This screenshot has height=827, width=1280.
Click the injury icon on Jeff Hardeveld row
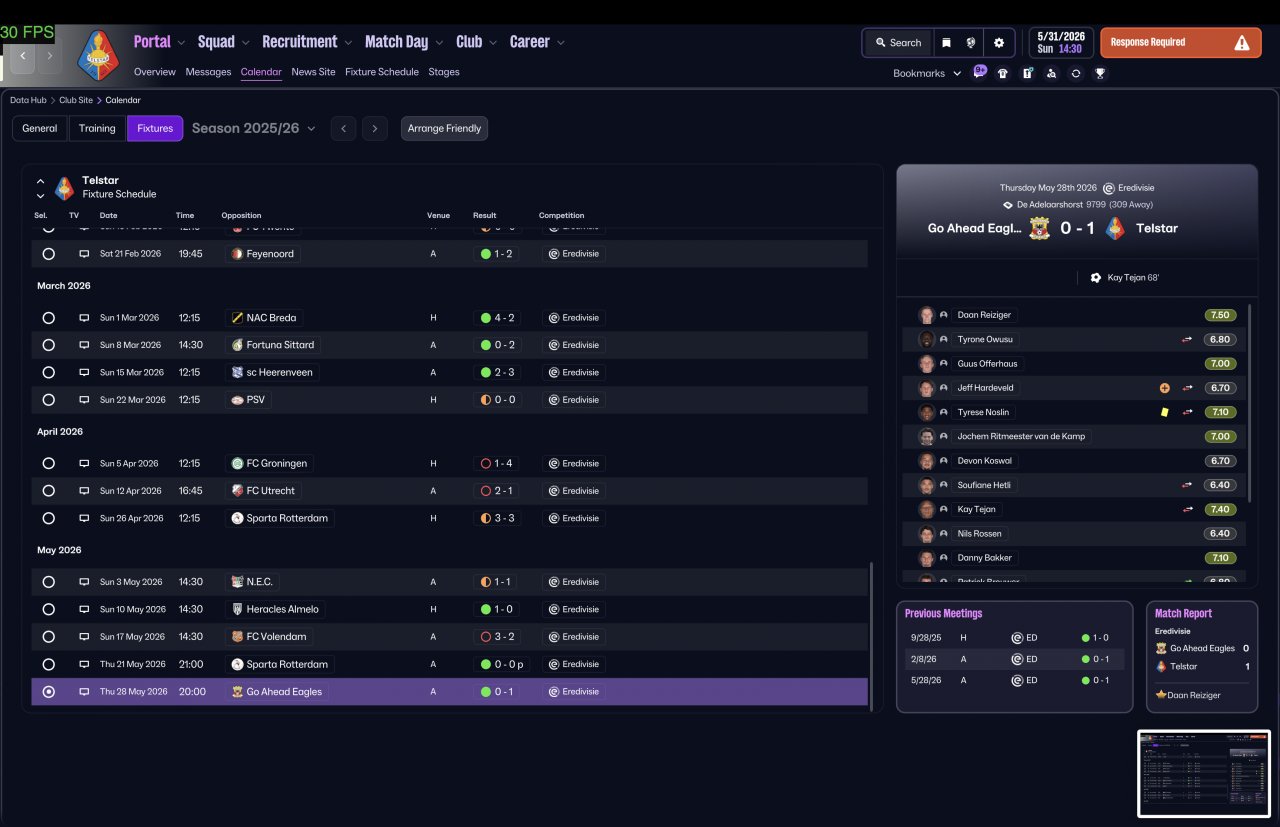(1164, 388)
